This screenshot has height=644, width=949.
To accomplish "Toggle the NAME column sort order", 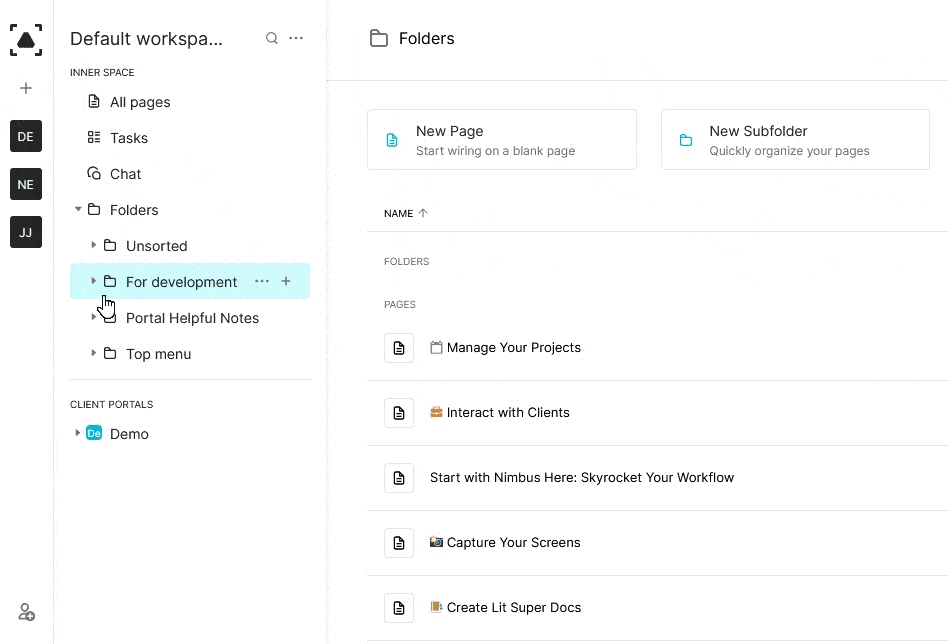I will coord(405,213).
